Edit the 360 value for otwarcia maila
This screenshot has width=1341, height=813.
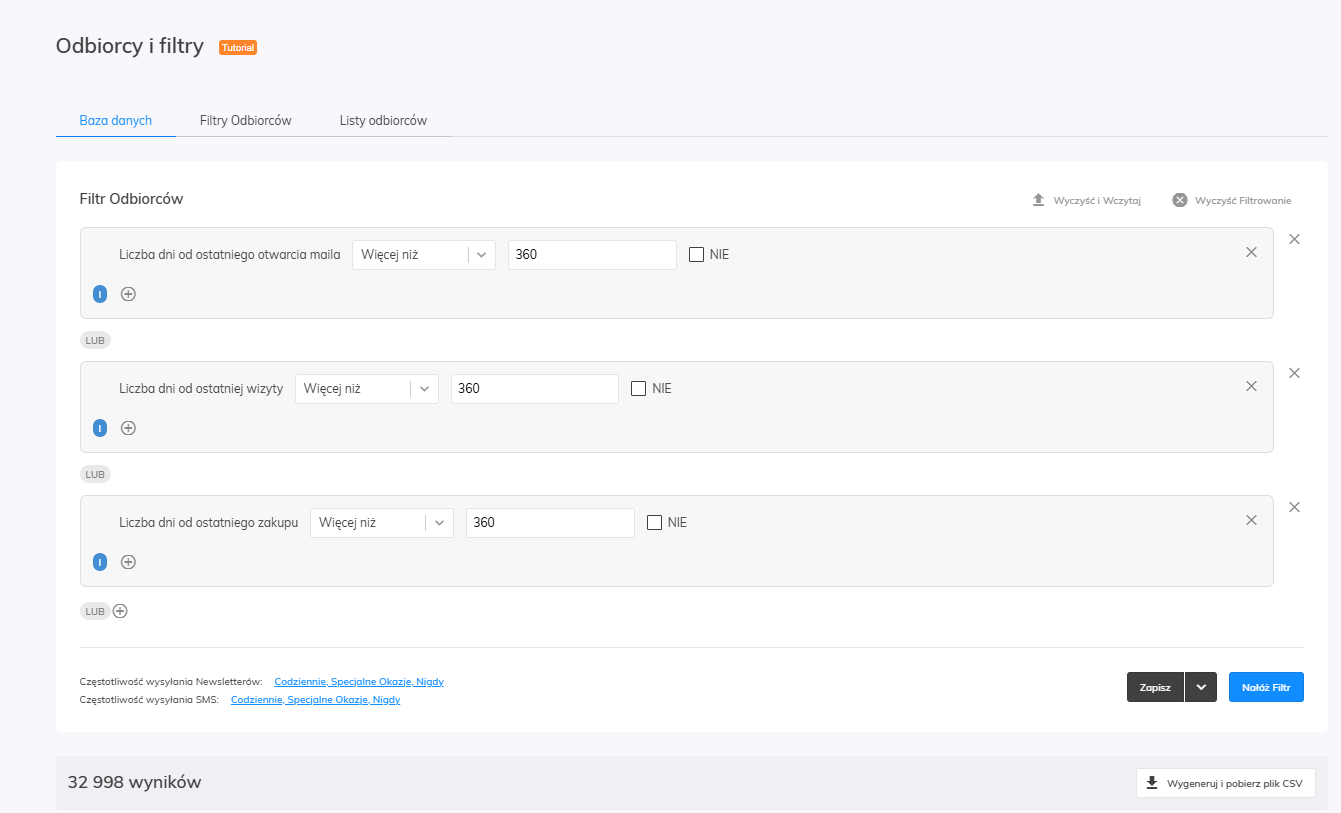click(x=592, y=255)
